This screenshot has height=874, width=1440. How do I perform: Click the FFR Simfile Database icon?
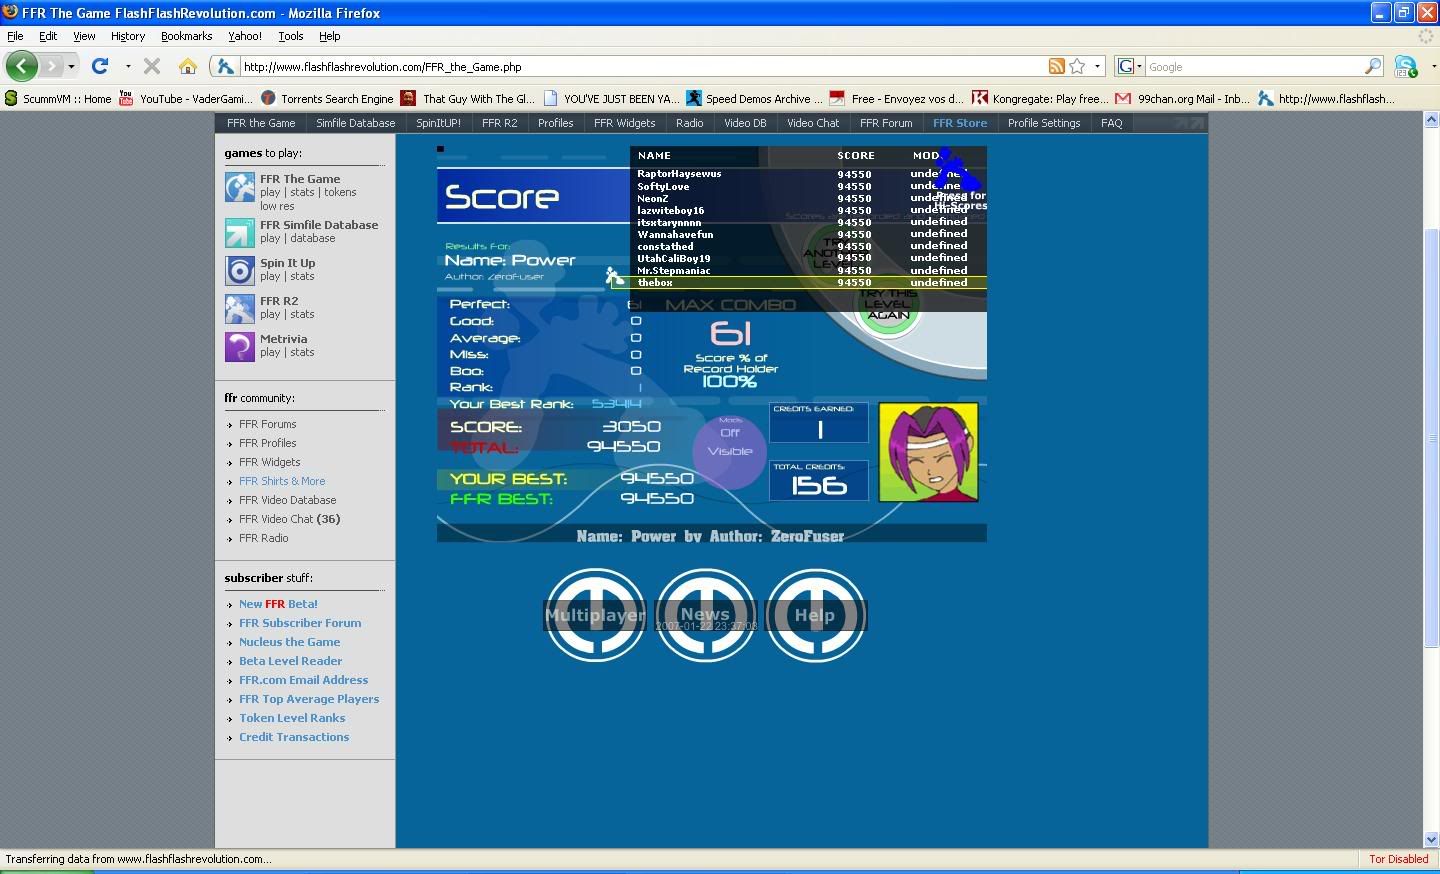click(239, 232)
